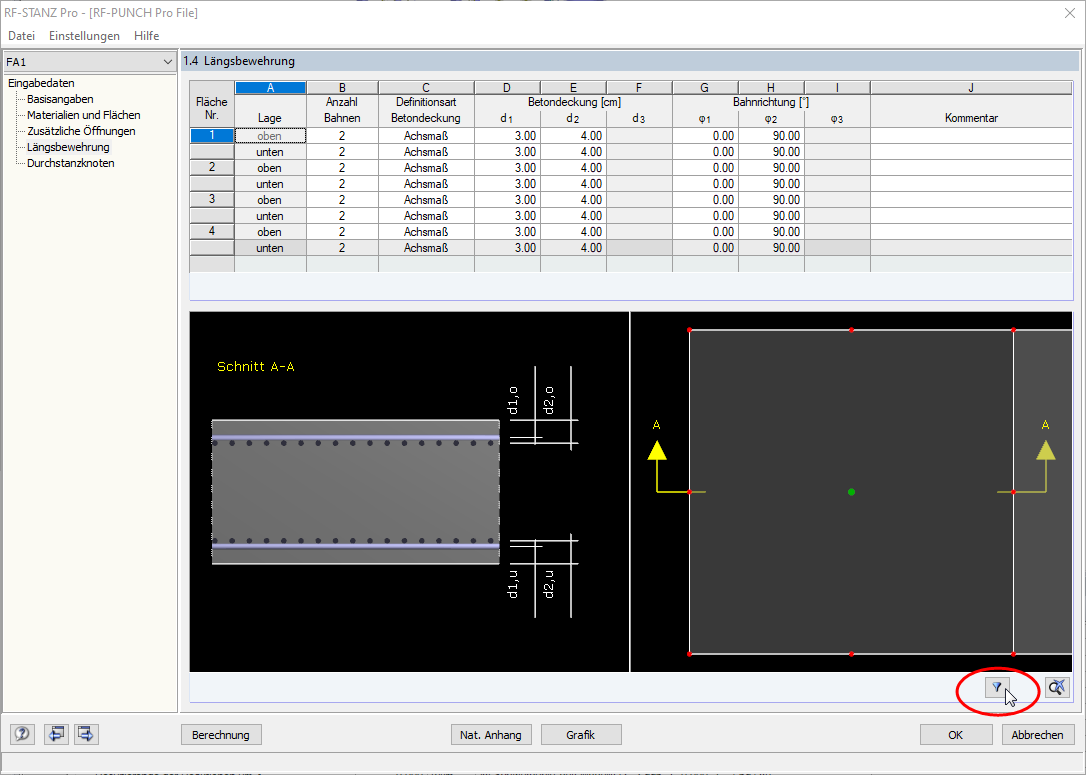Click the Nat. Anhang button
Image resolution: width=1086 pixels, height=775 pixels.
(491, 734)
